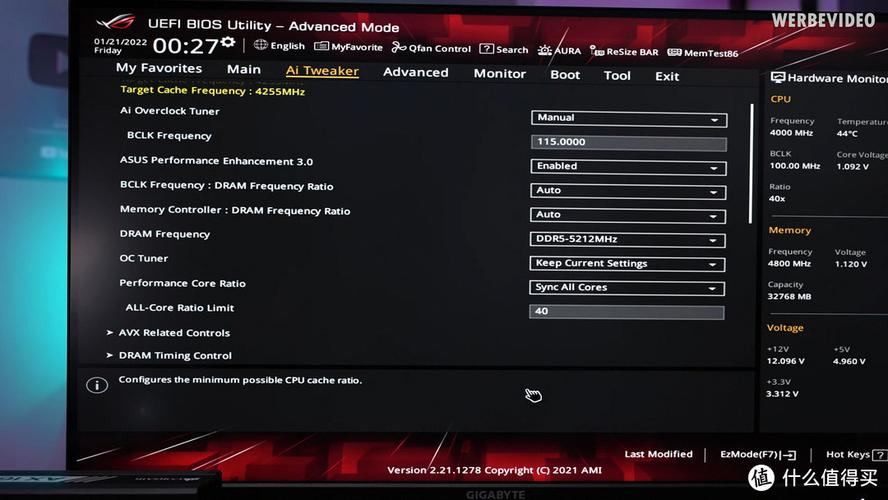Click the 00:27 clock display

click(185, 45)
